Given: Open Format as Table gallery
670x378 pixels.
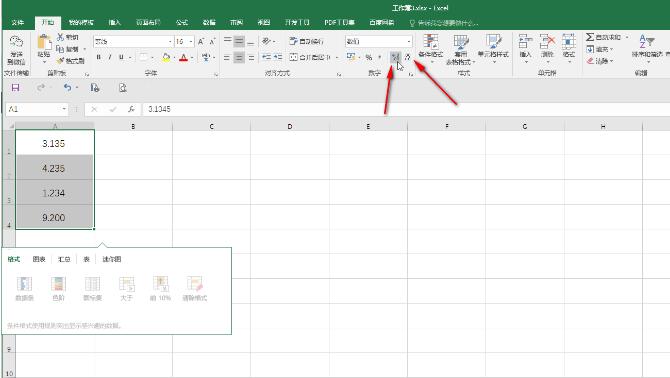Looking at the screenshot, I should tap(461, 49).
